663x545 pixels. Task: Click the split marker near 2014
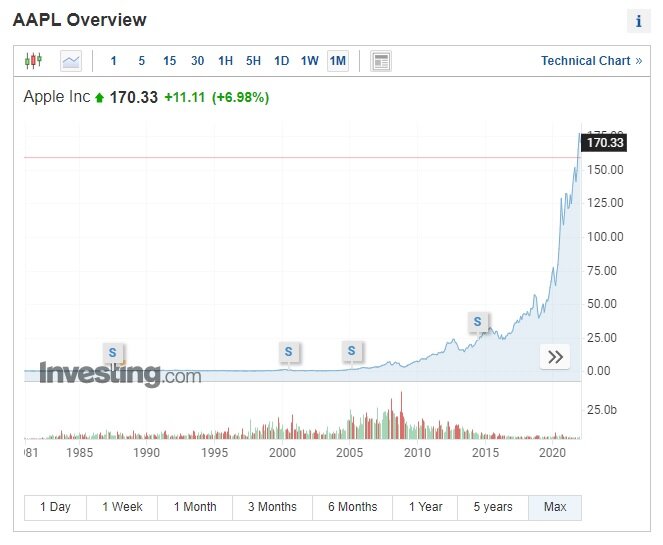tap(477, 321)
